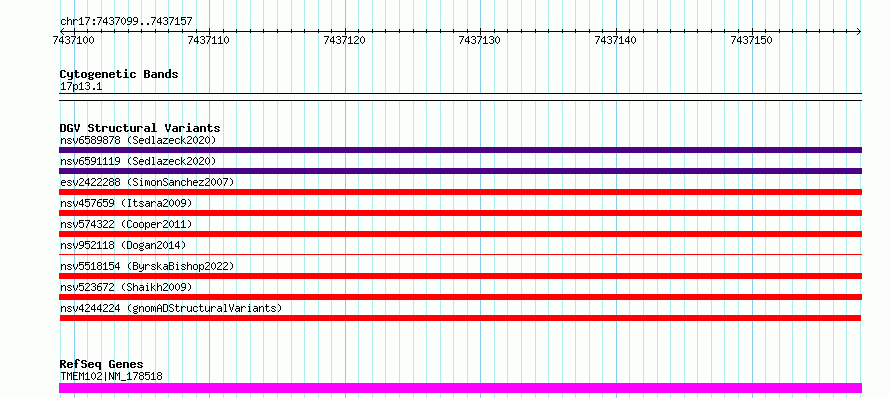Click ruler tick label 7437130
Screen dimensions: 890x398
point(480,40)
